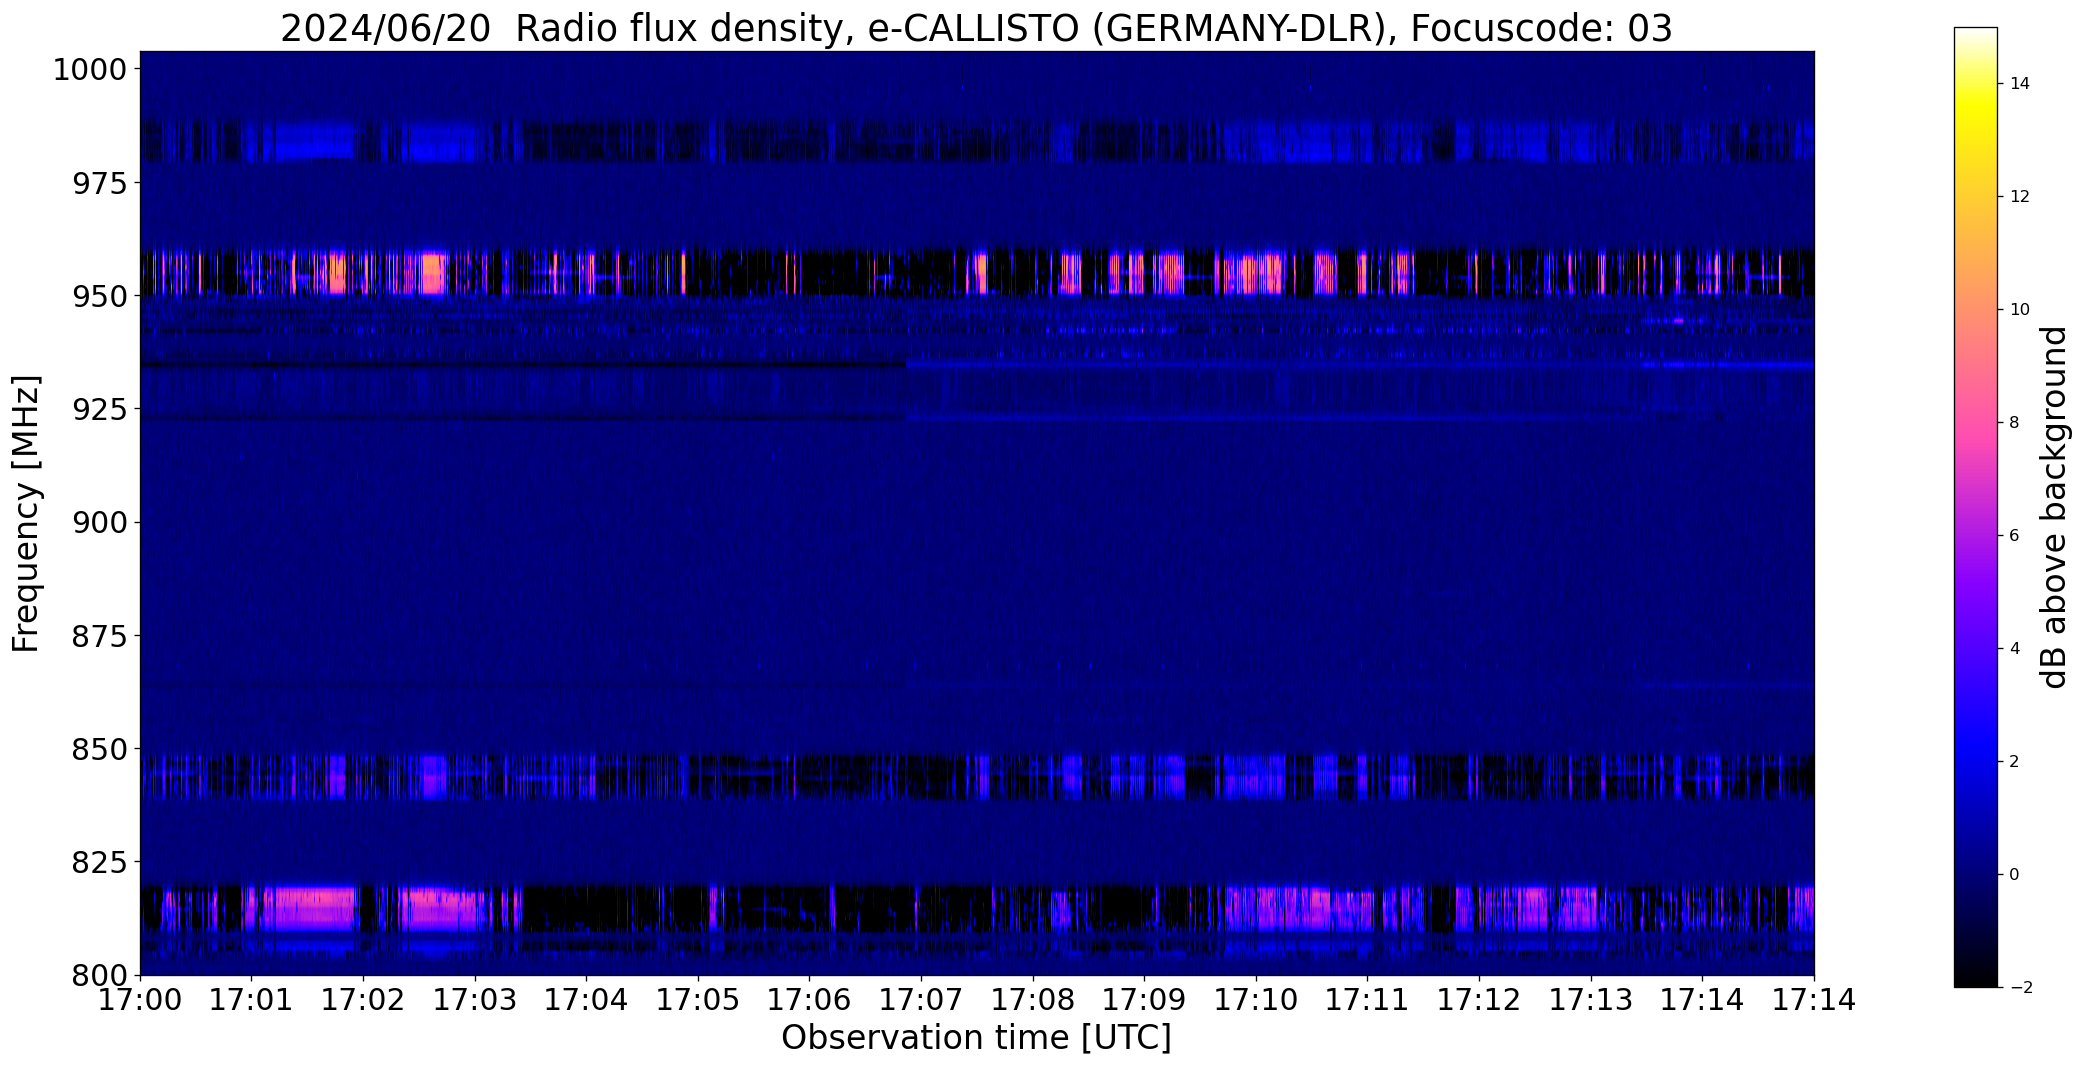This screenshot has width=2085, height=1067.
Task: Click the black bottom end of the colorbar
Action: coord(1975,975)
